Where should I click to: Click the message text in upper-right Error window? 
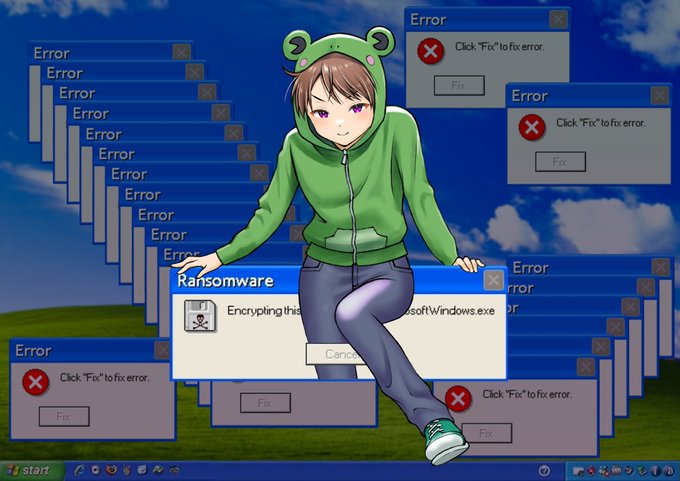click(601, 123)
